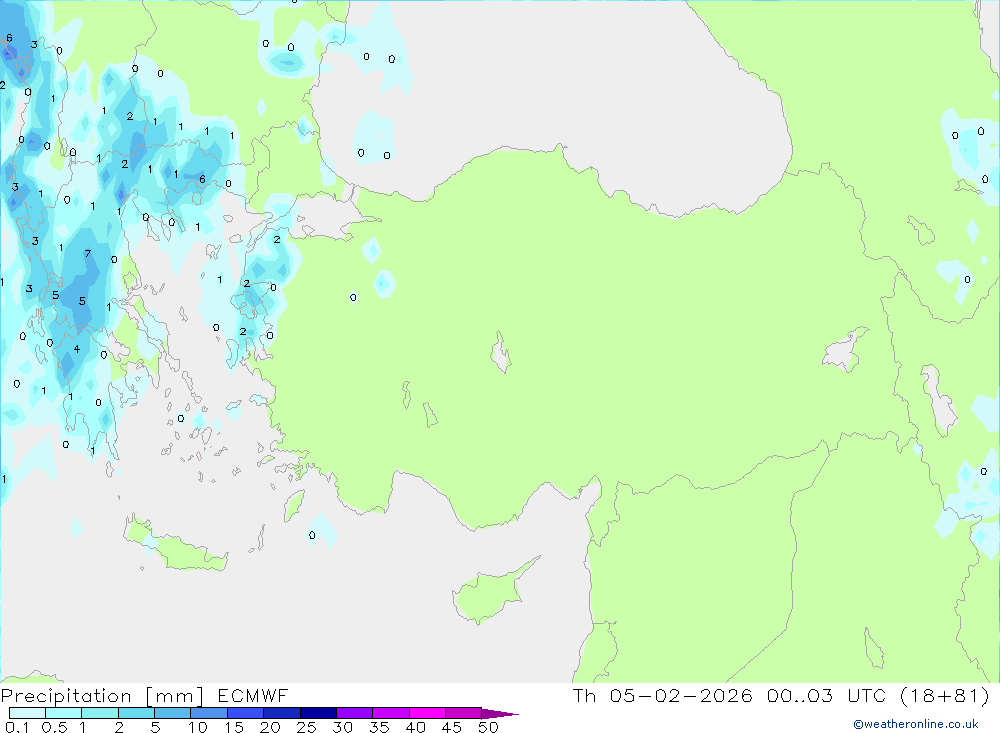Click the 45–50 mm legend swatch

(x=464, y=713)
